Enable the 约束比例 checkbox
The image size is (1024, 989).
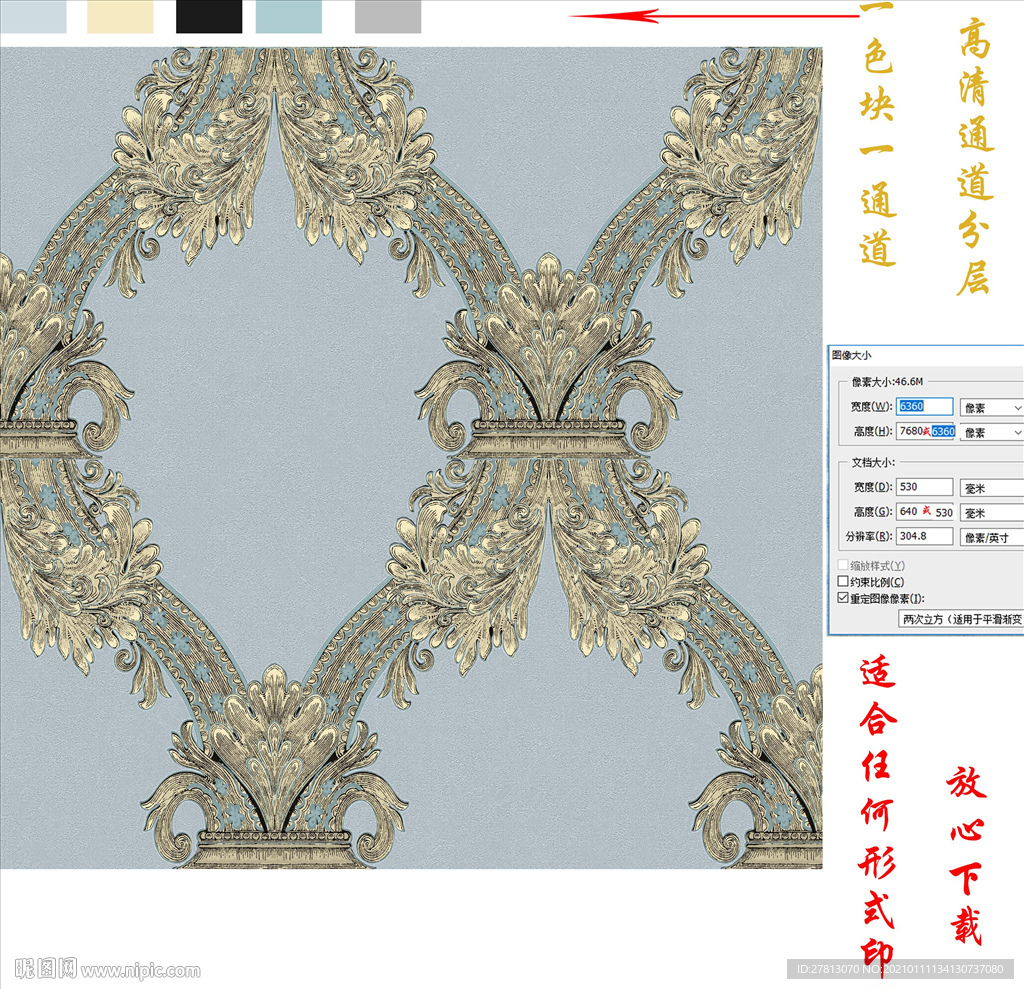[x=842, y=581]
